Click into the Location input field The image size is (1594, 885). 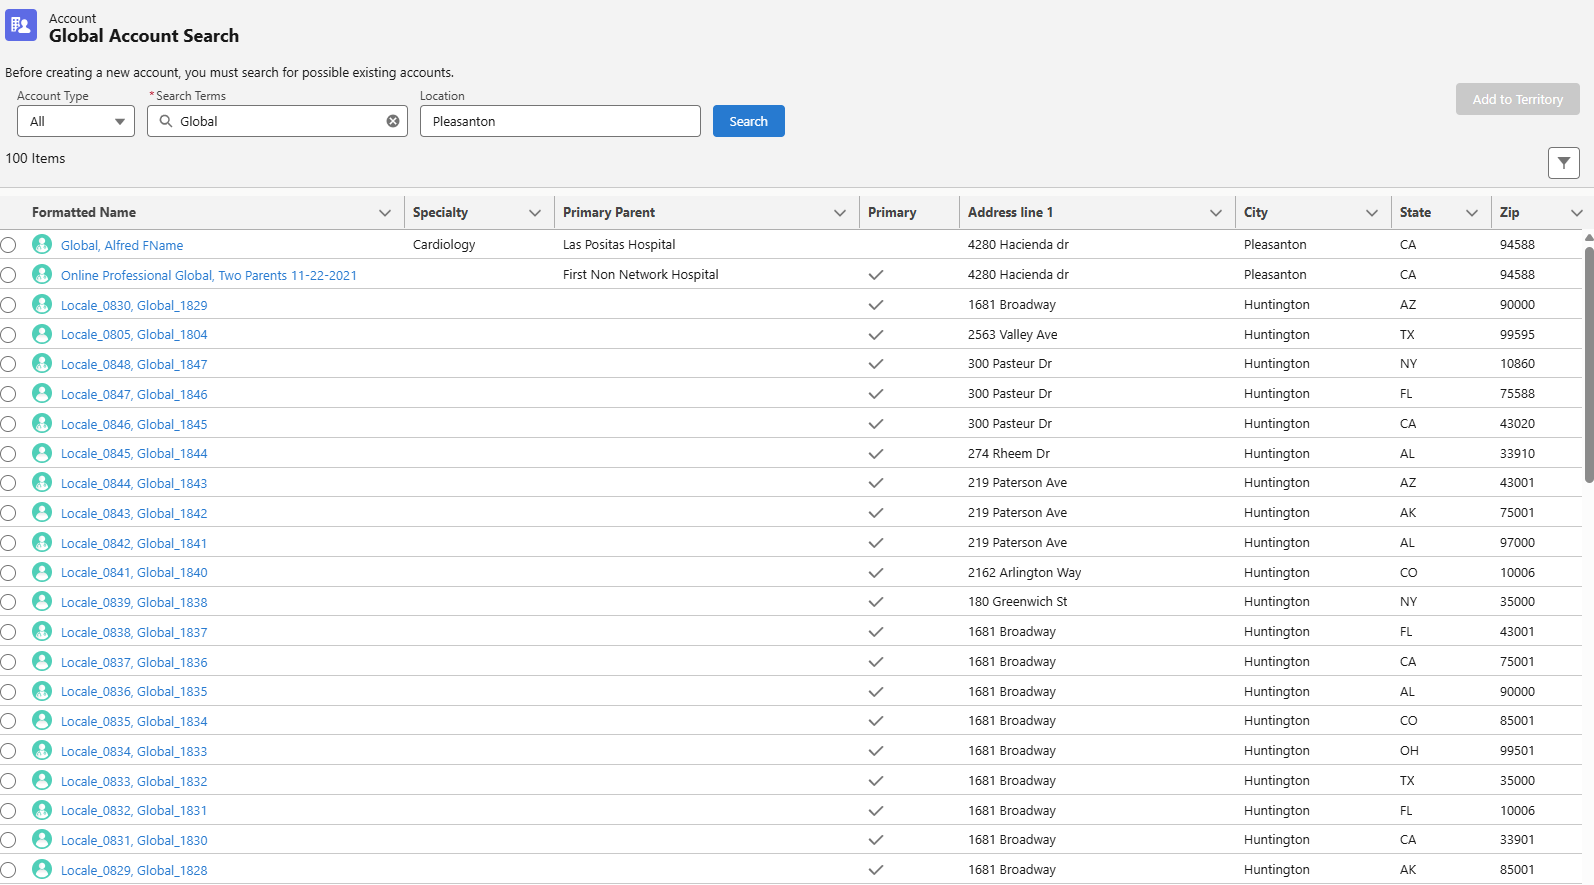[560, 121]
